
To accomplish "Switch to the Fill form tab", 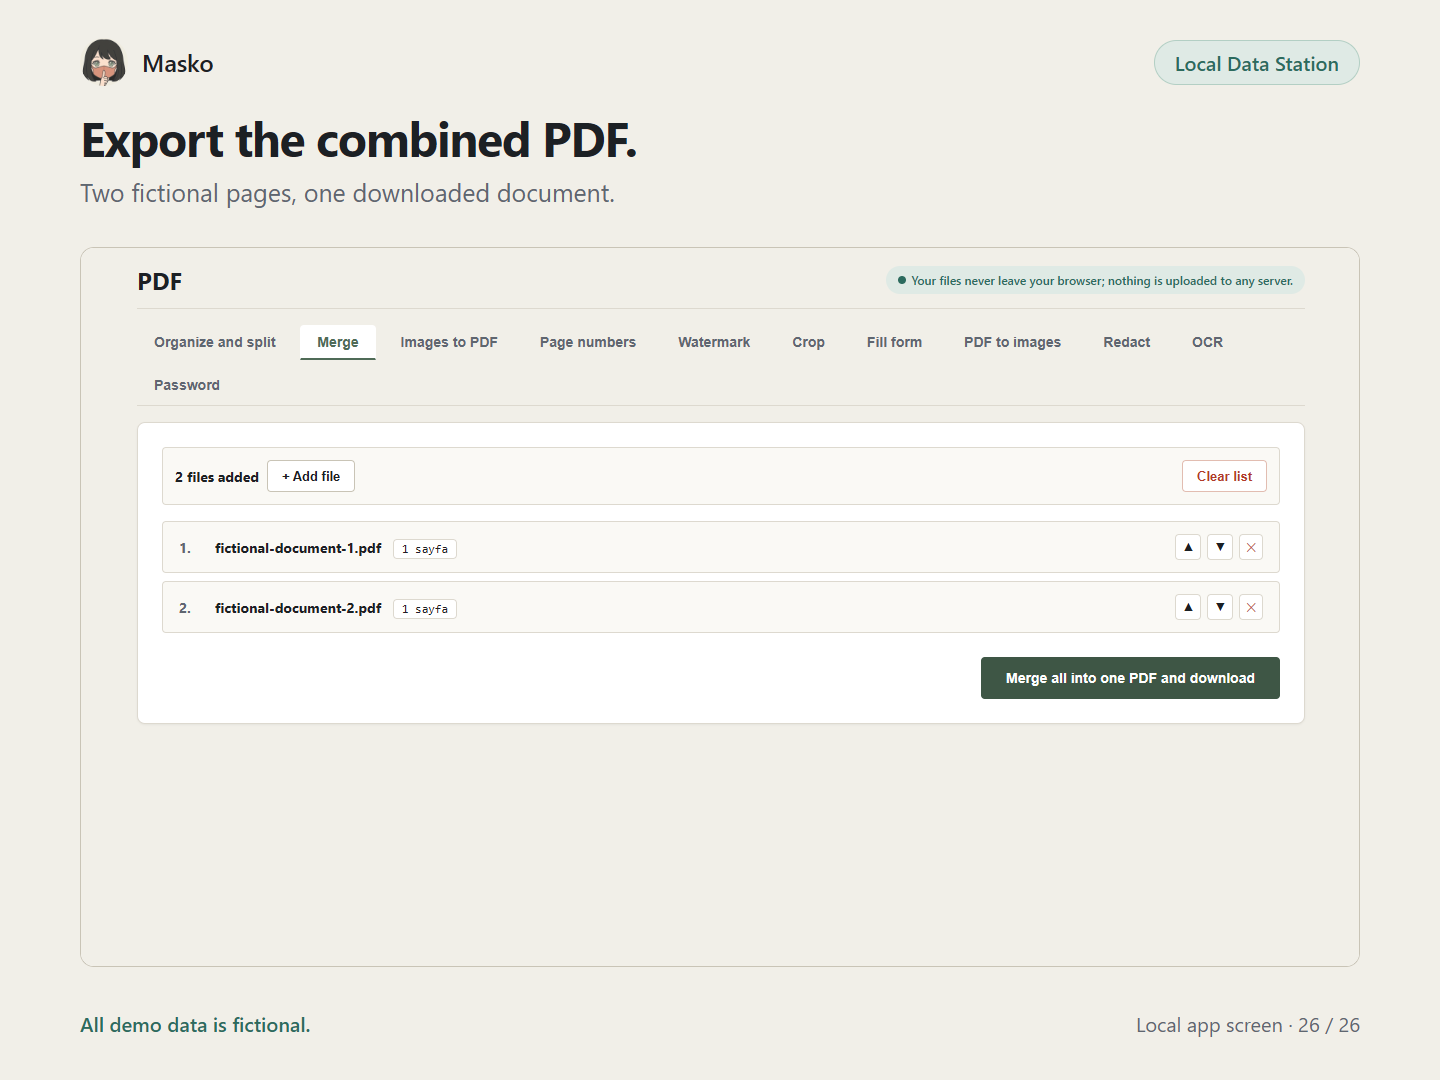I will (x=894, y=342).
